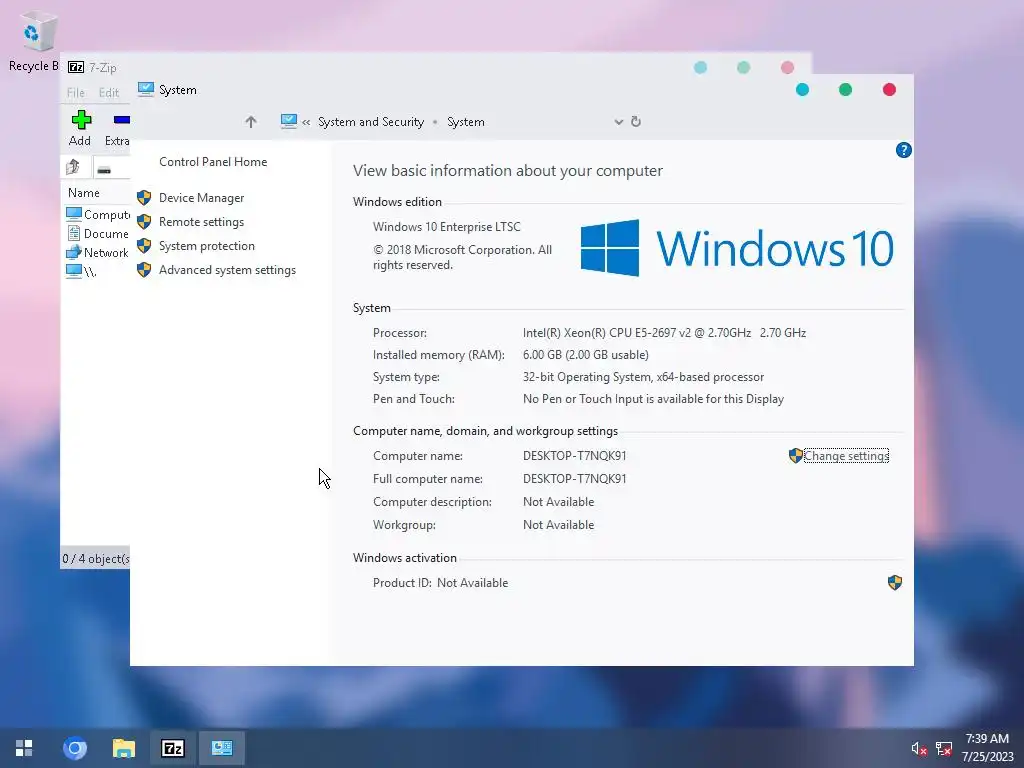Click the red circle button on System window
This screenshot has width=1024, height=768.
pyautogui.click(x=889, y=90)
